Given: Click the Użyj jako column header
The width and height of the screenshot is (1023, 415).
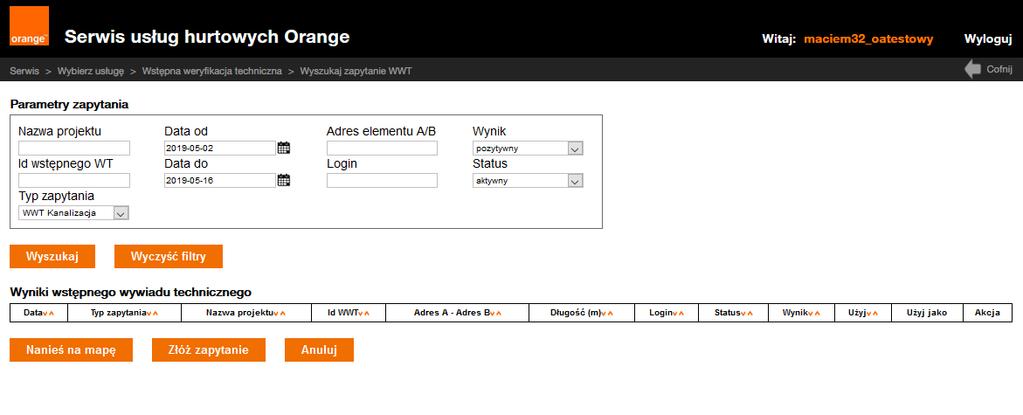Looking at the screenshot, I should coord(926,313).
